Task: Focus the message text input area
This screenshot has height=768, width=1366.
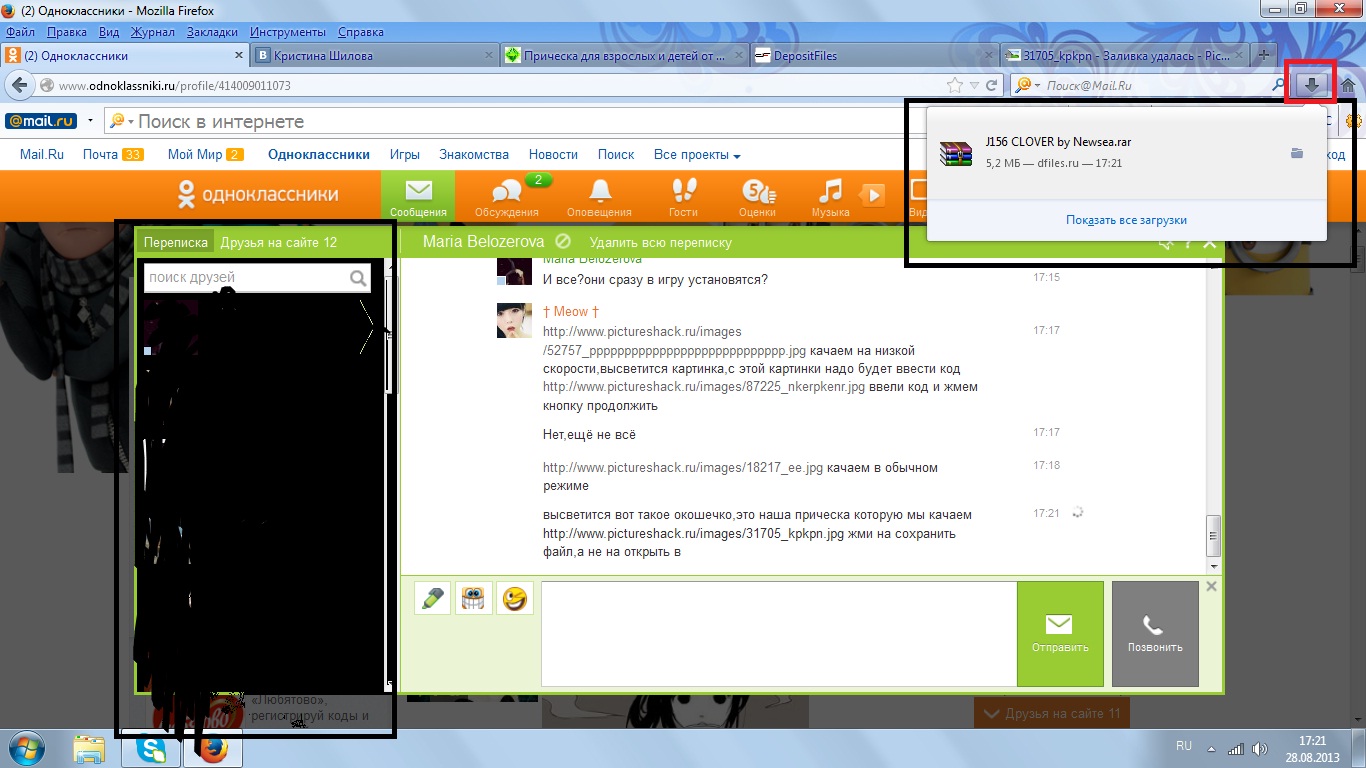Action: tap(779, 634)
